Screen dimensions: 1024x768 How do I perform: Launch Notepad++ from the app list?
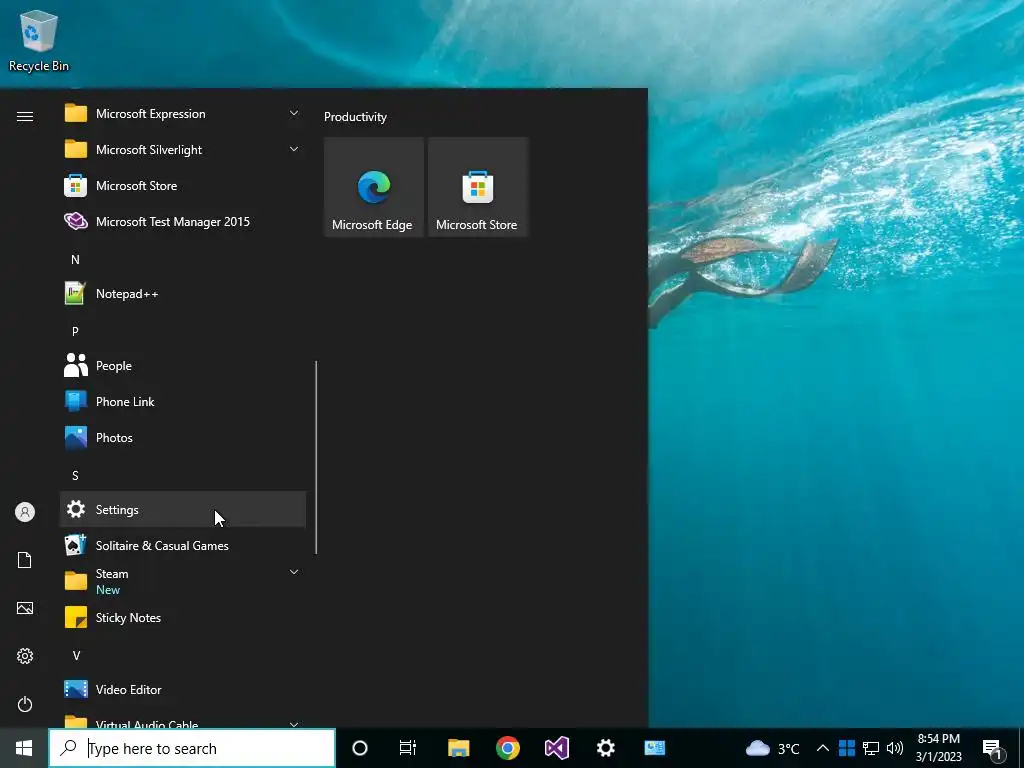(183, 294)
